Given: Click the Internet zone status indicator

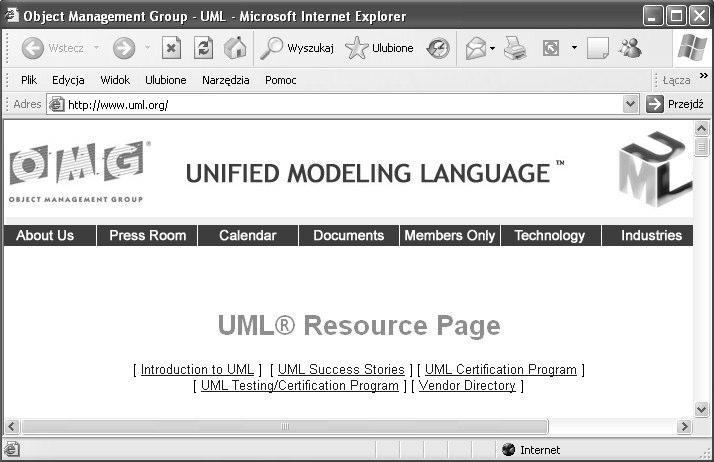Looking at the screenshot, I should point(531,450).
